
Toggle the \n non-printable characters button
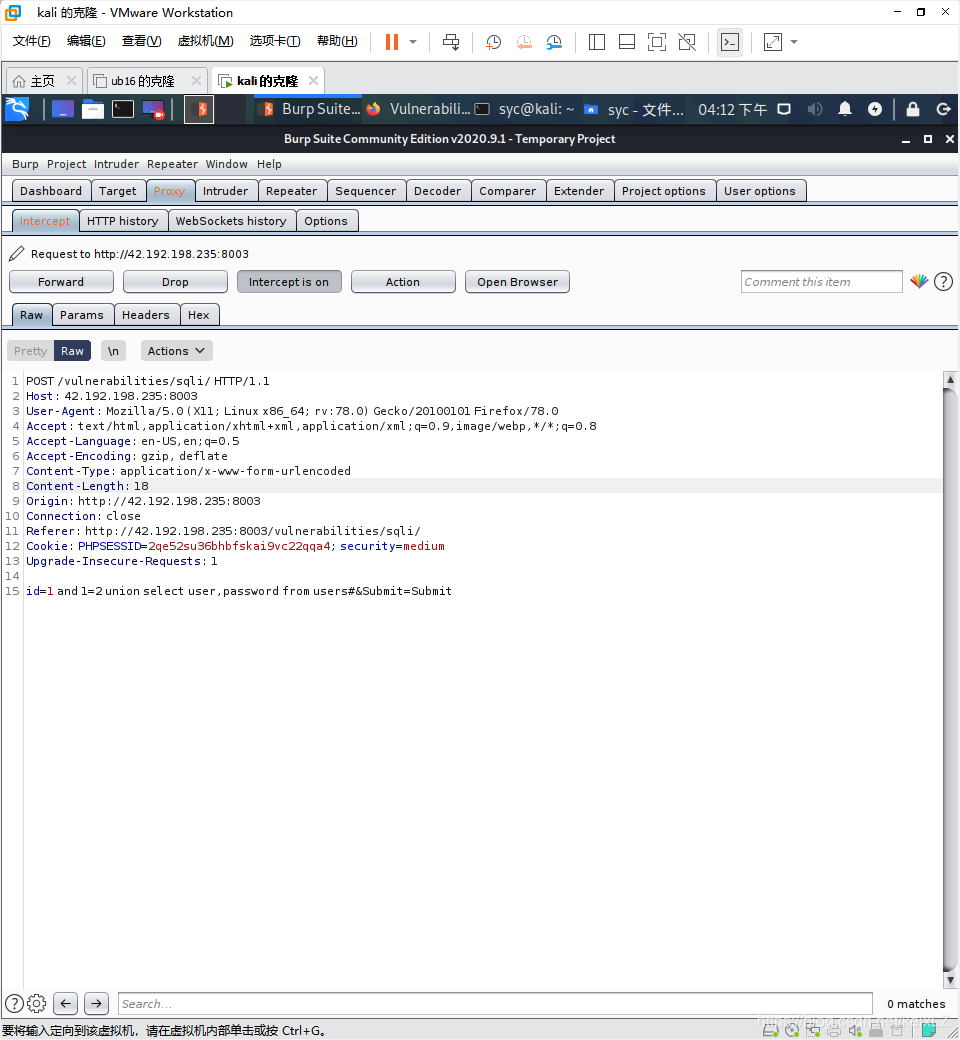113,351
